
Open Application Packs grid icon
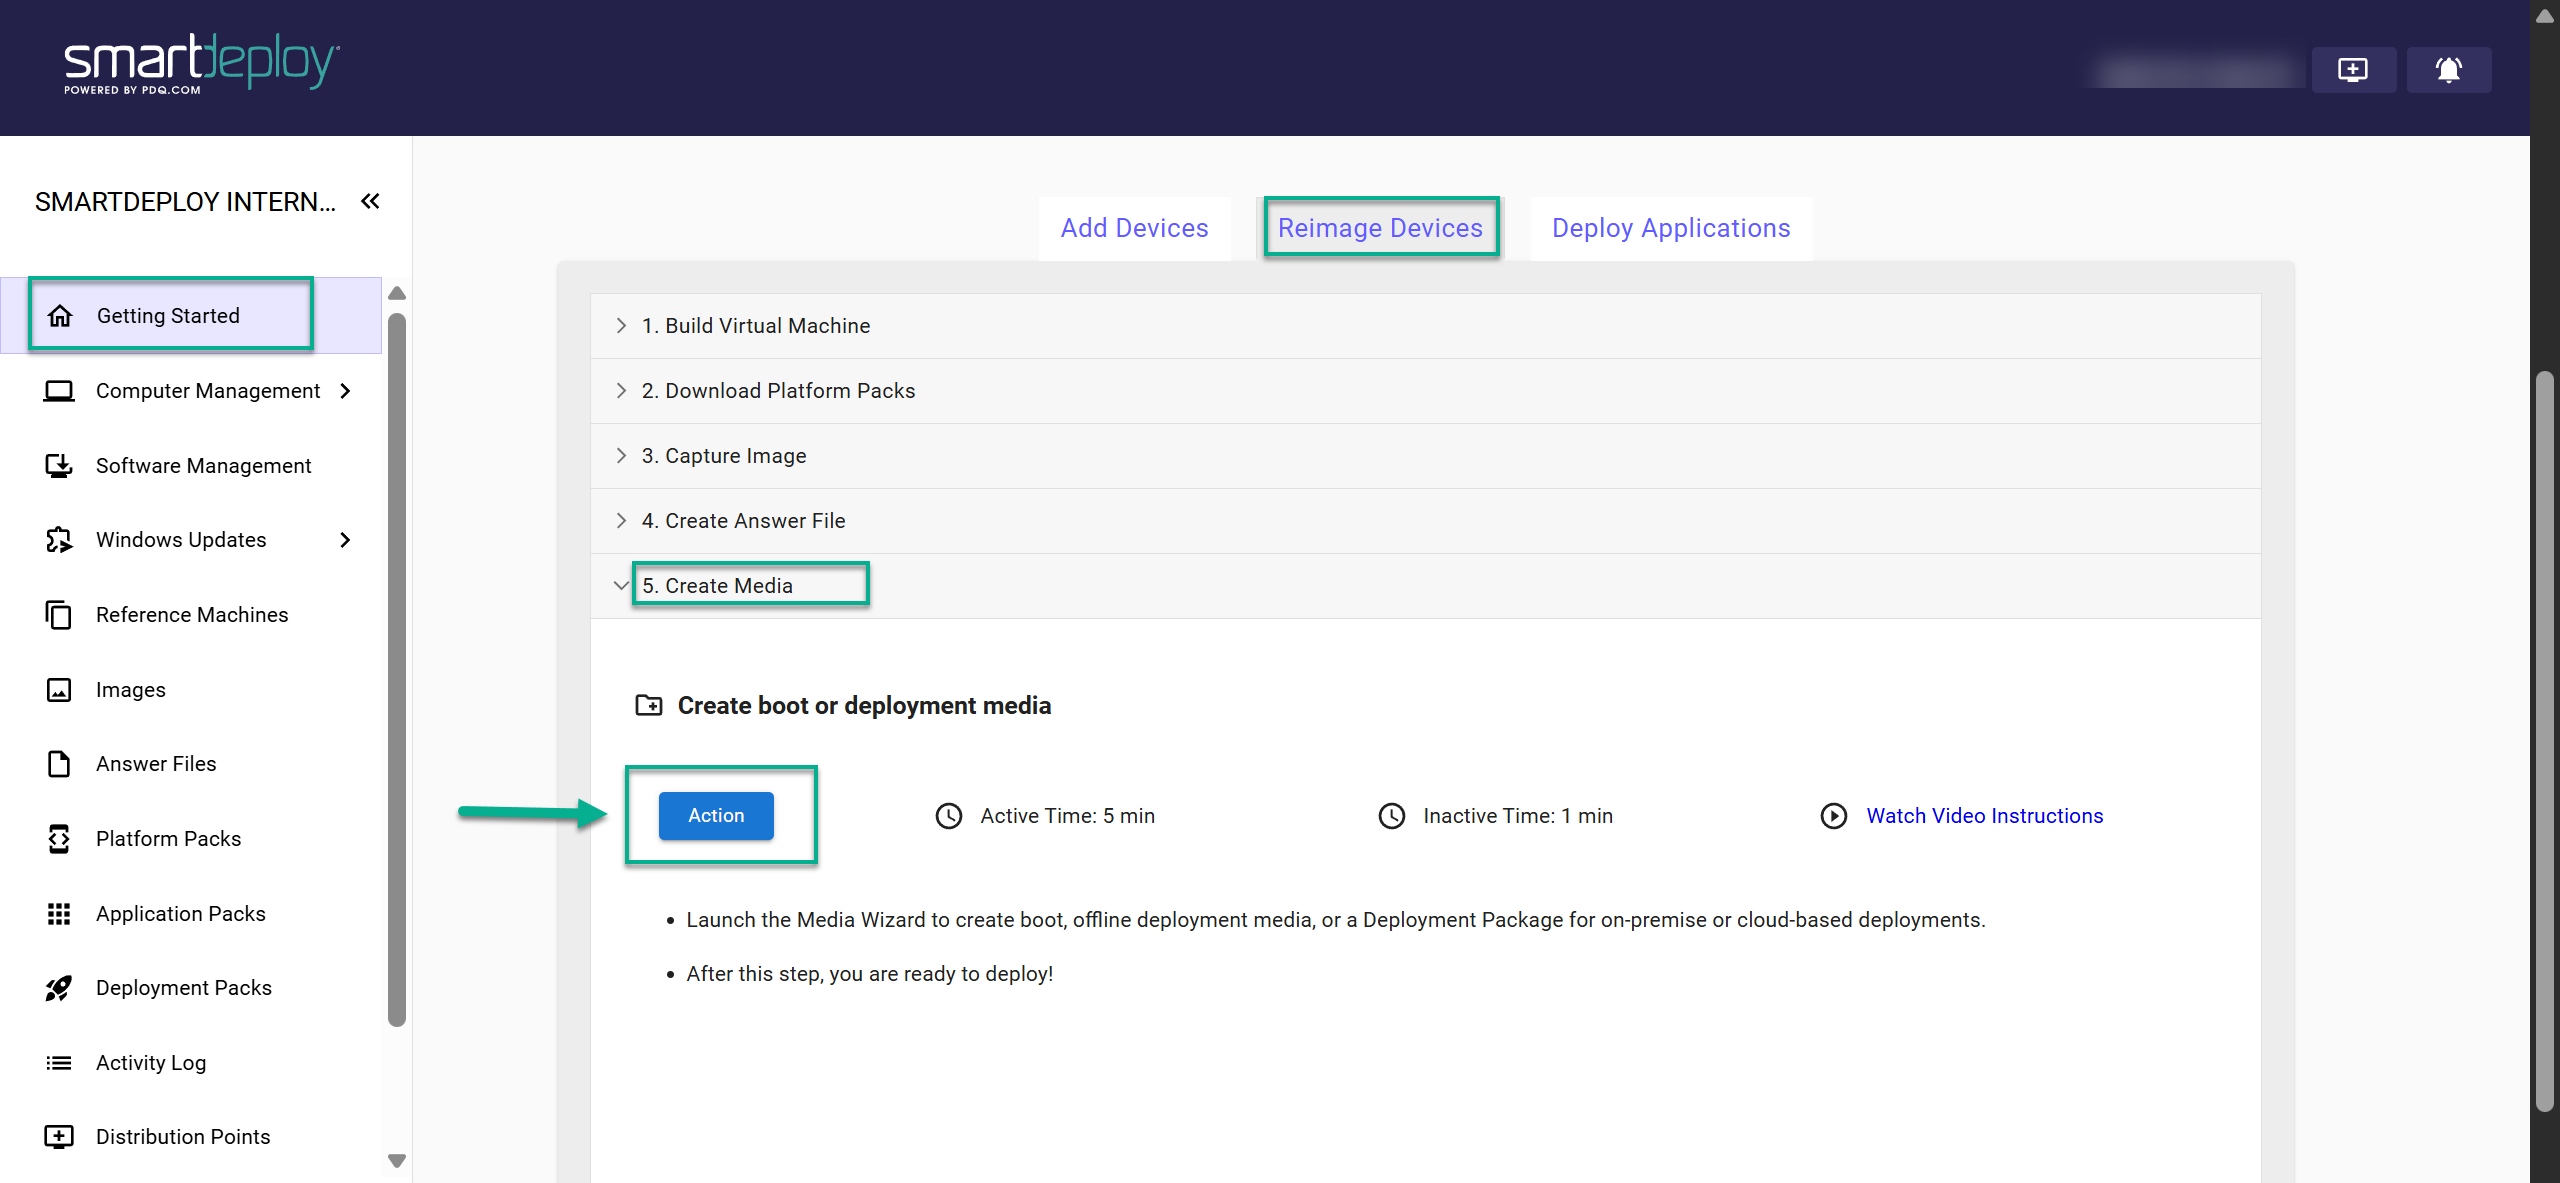point(59,913)
